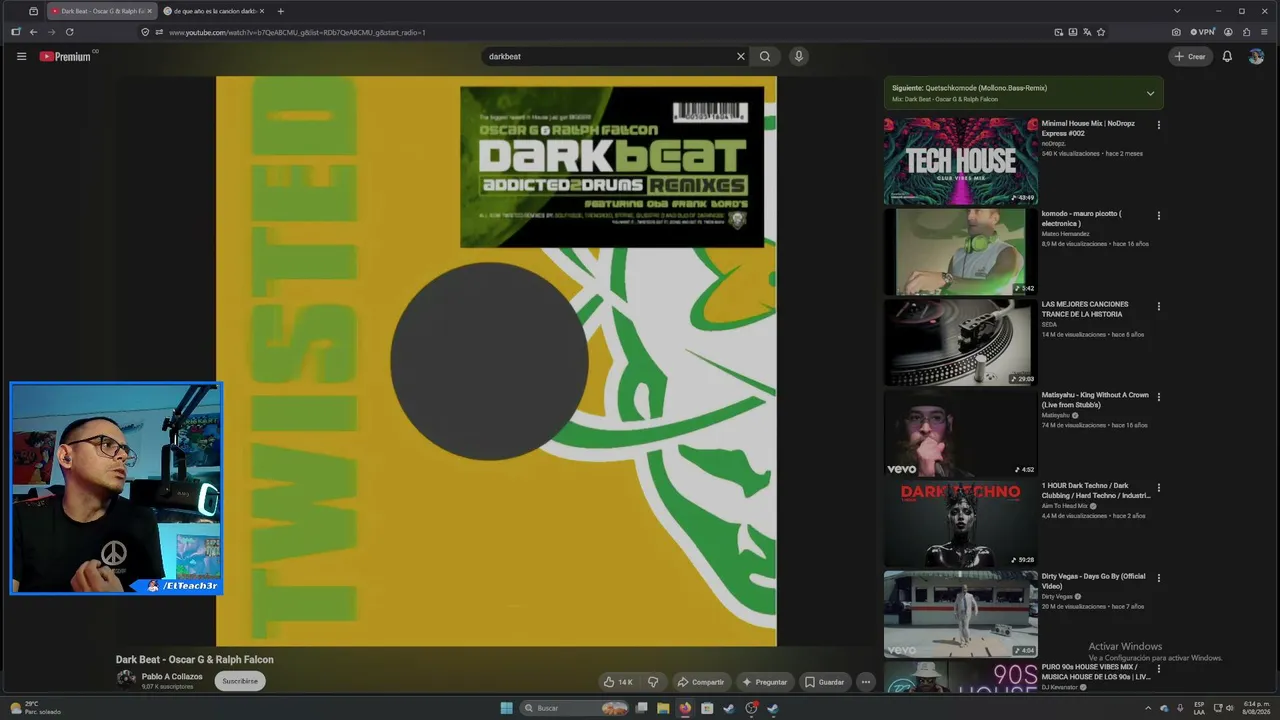Click the Dark Beat video player

coord(496,361)
